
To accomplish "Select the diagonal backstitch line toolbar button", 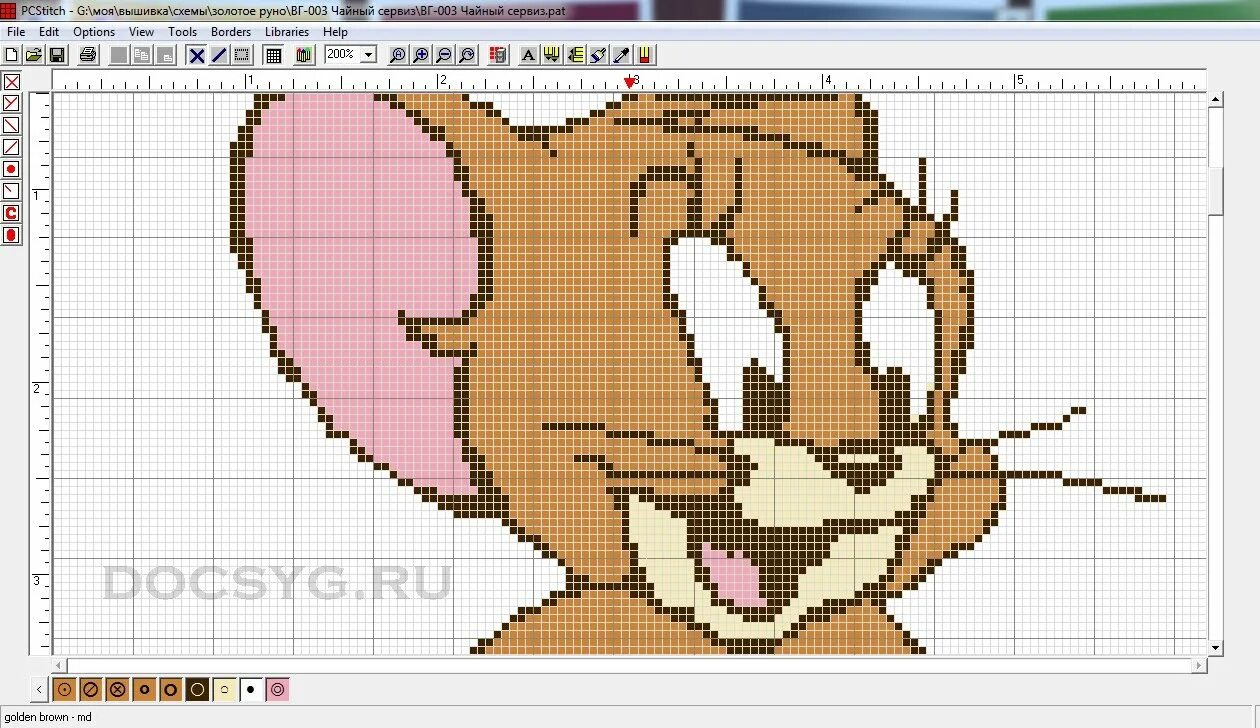I will [x=219, y=54].
